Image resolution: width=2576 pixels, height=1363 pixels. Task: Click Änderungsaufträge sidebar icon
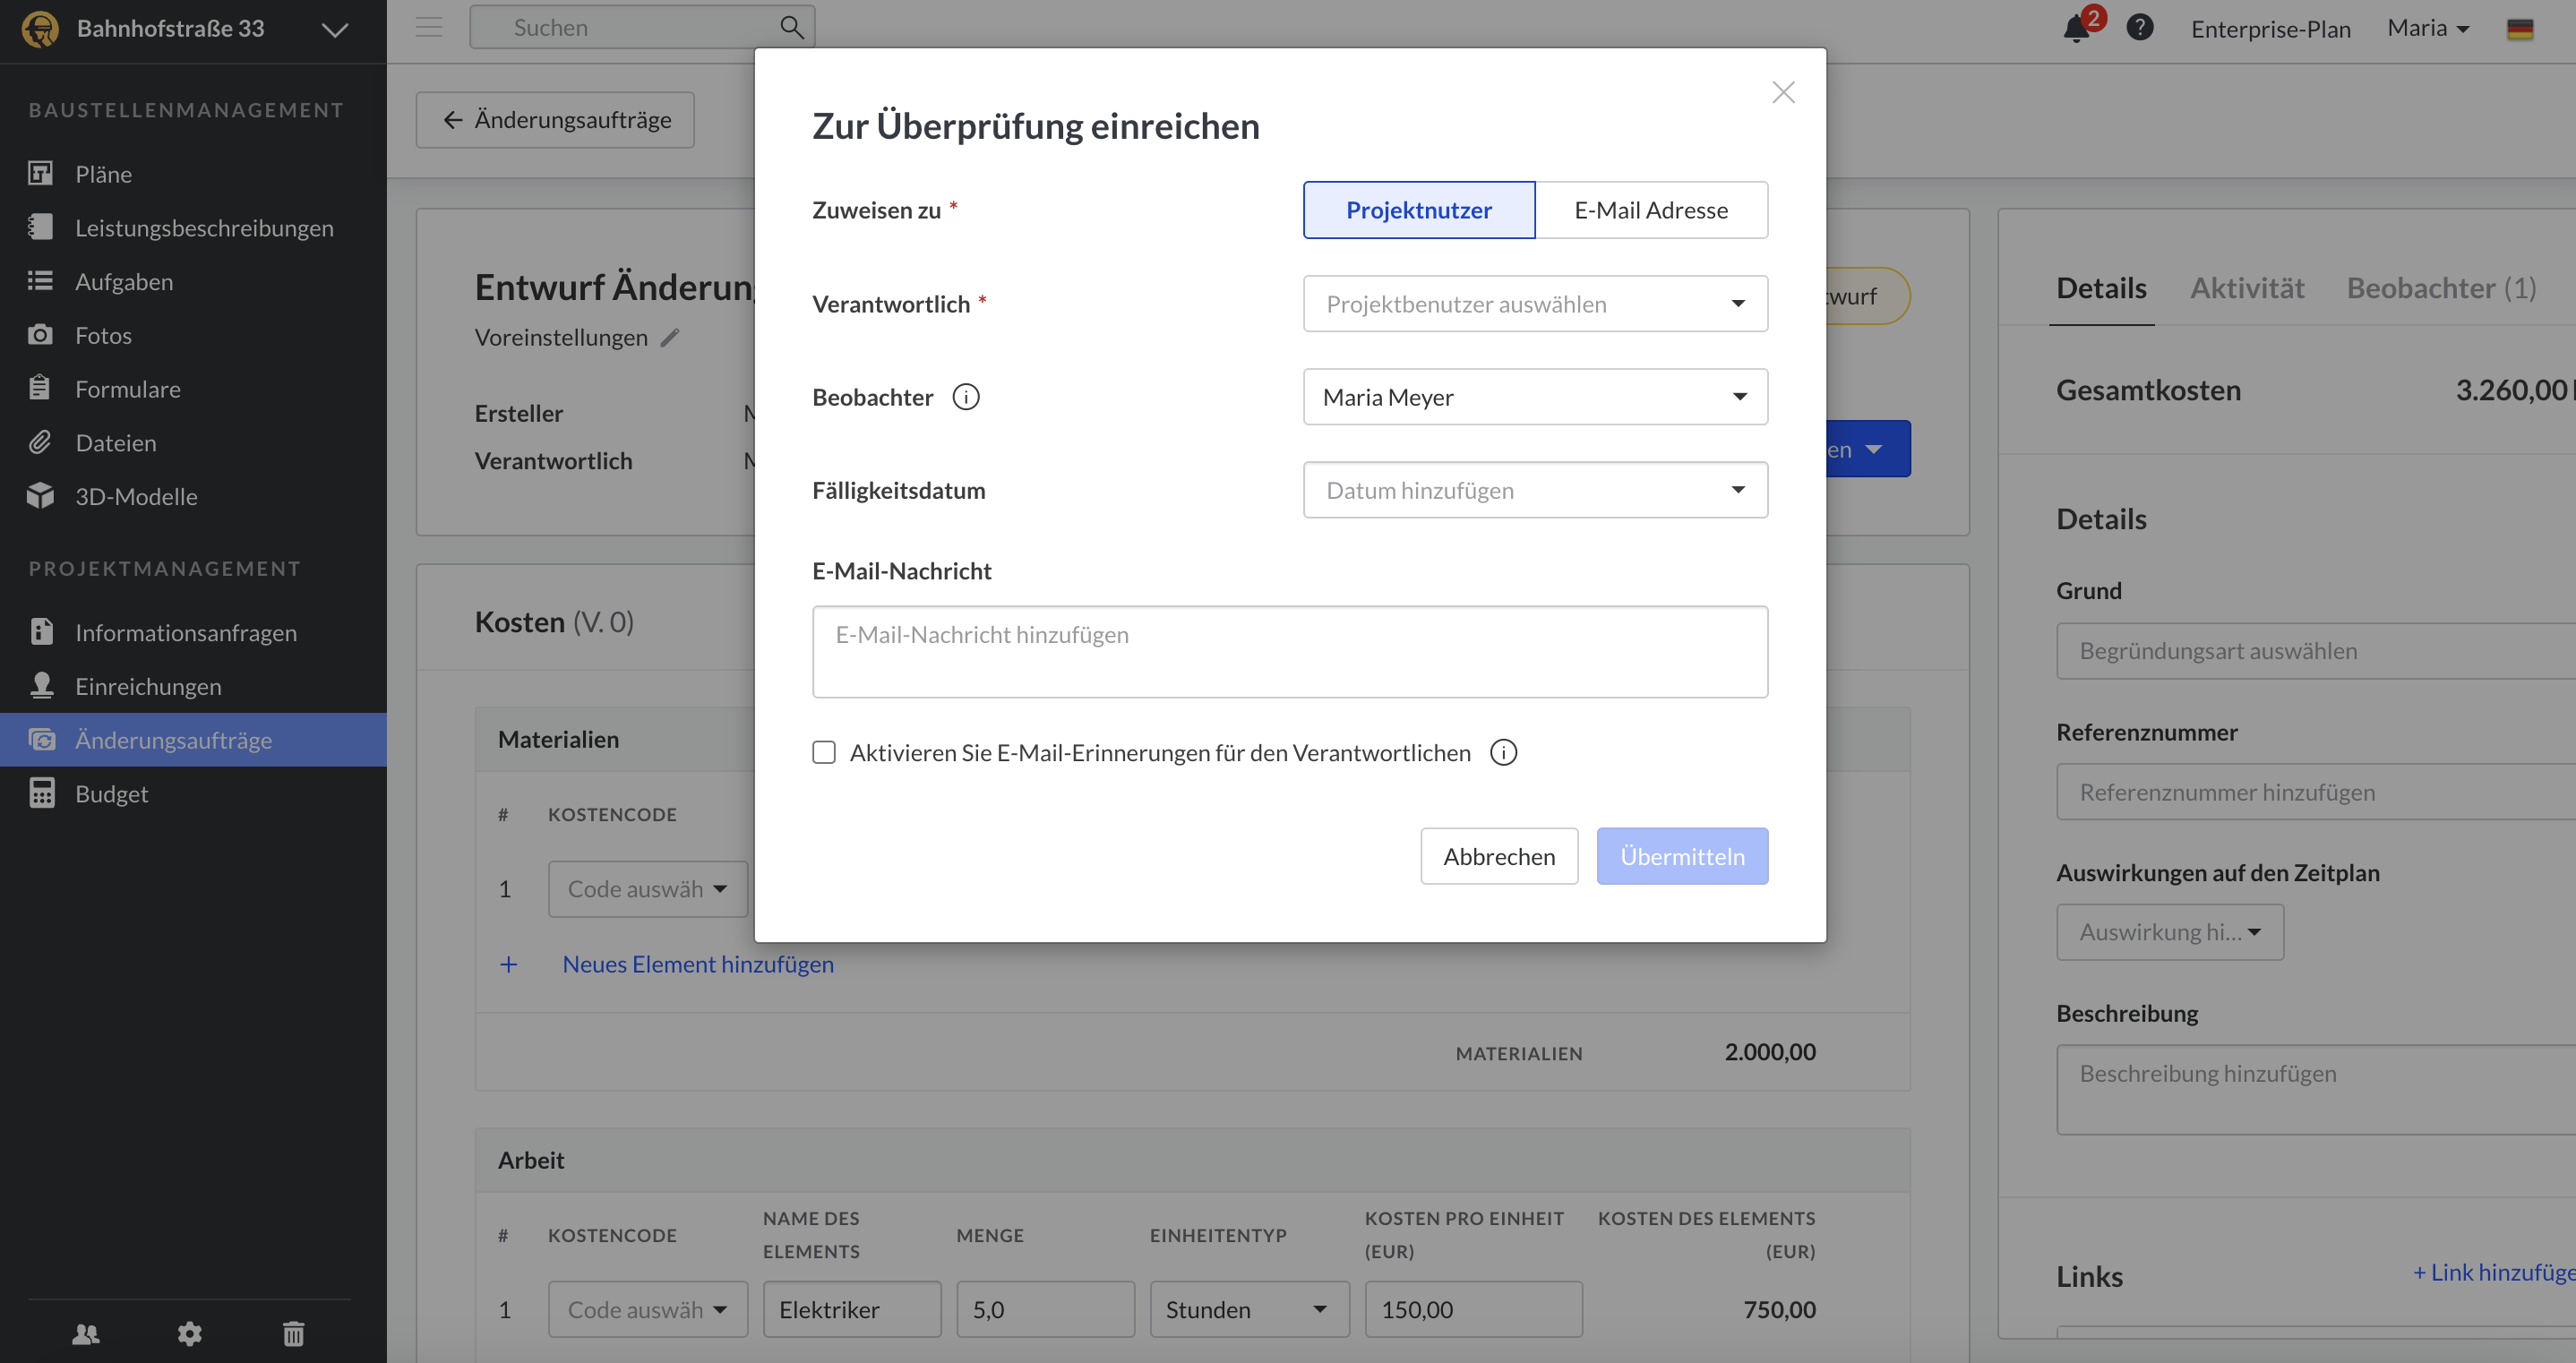tap(41, 740)
